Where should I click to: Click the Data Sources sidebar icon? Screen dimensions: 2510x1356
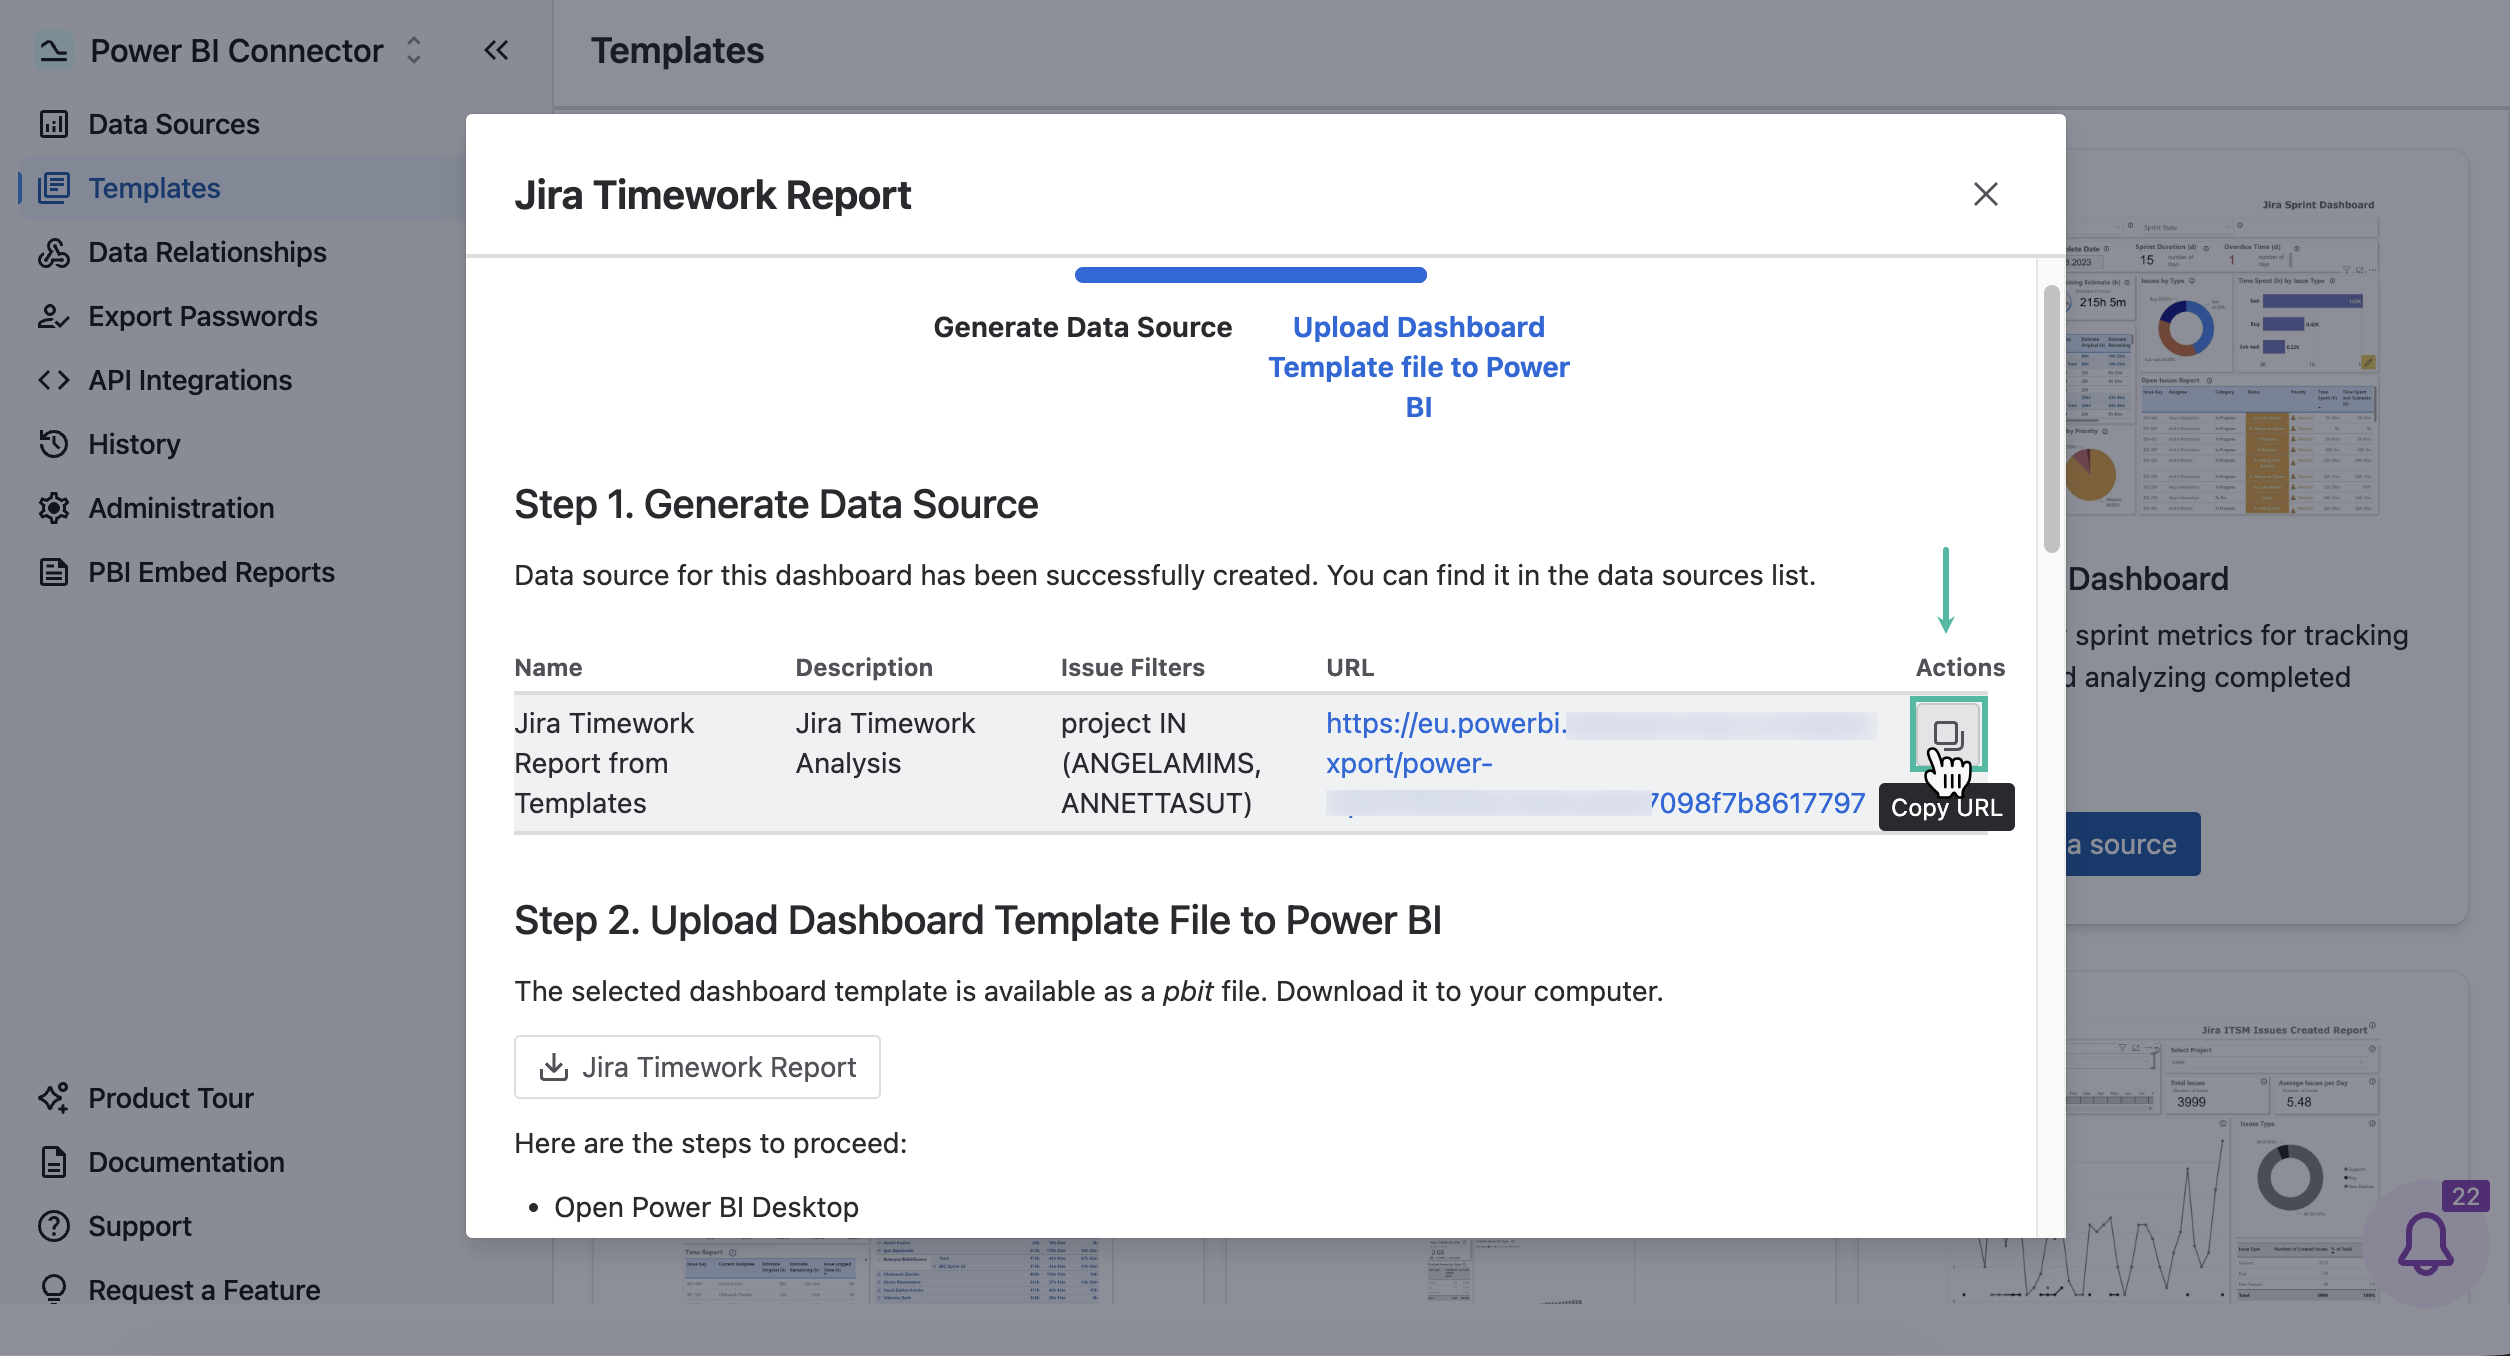pyautogui.click(x=54, y=124)
